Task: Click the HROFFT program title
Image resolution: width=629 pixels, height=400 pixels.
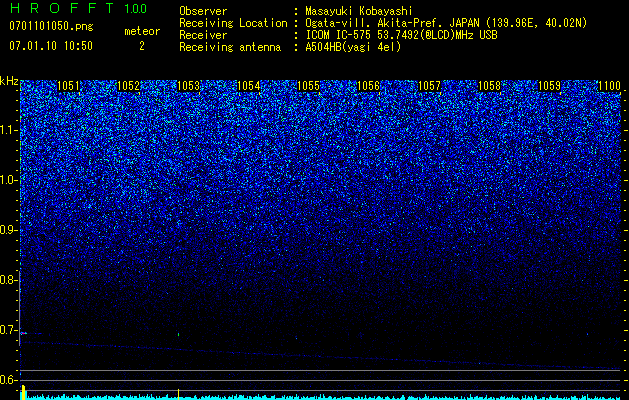Action: 63,8
